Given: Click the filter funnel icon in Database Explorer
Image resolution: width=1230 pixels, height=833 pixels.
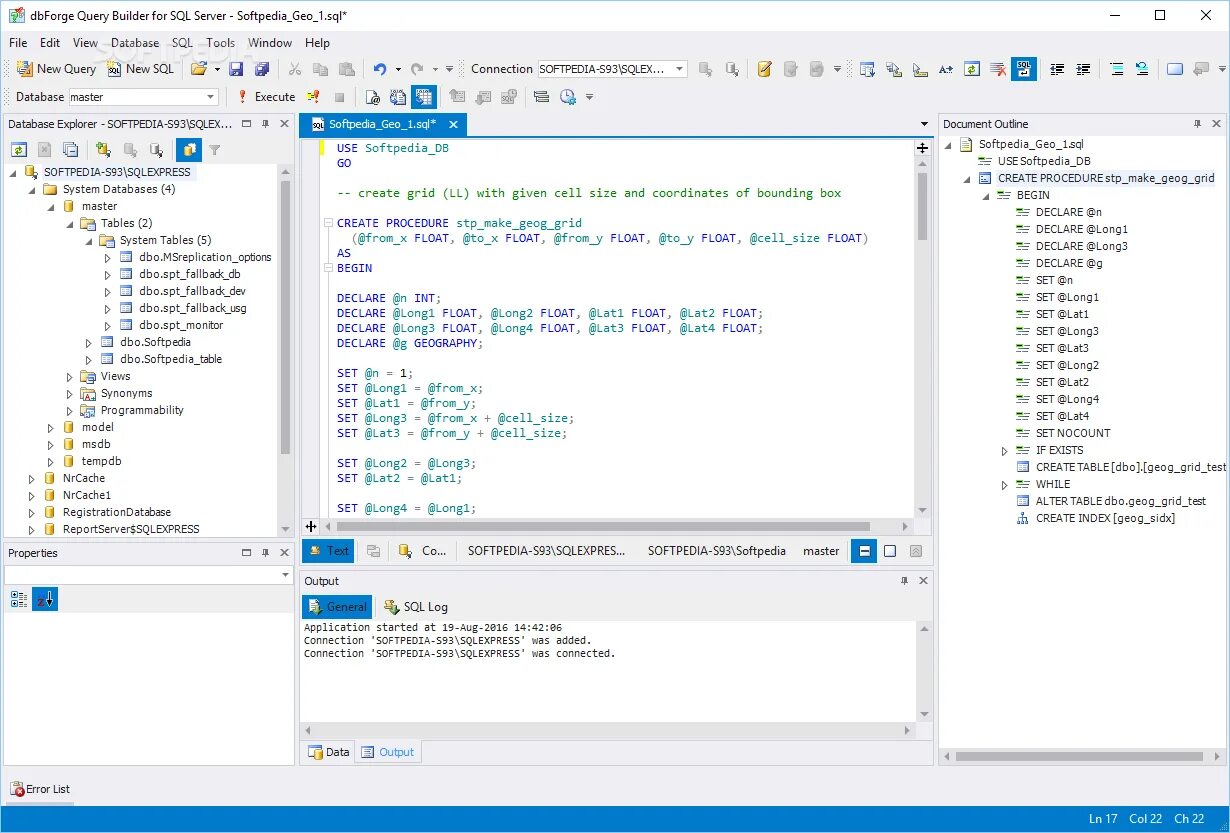Looking at the screenshot, I should click(x=214, y=150).
